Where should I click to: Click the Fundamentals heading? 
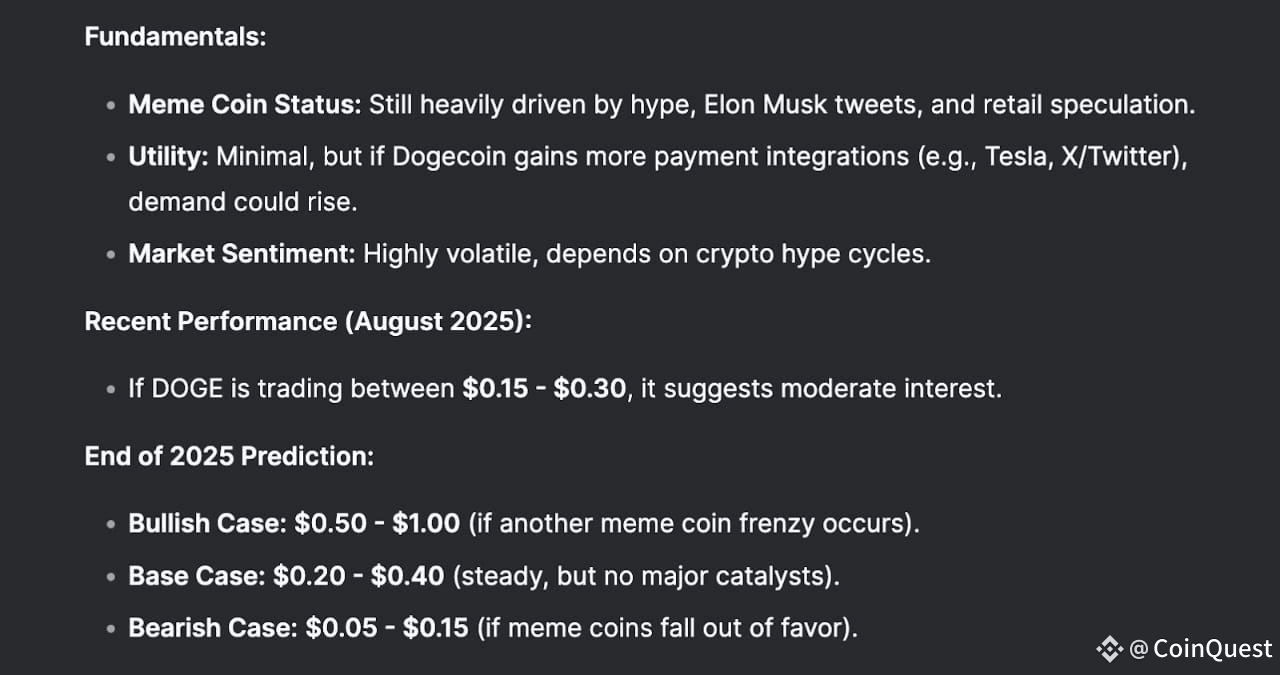[175, 37]
